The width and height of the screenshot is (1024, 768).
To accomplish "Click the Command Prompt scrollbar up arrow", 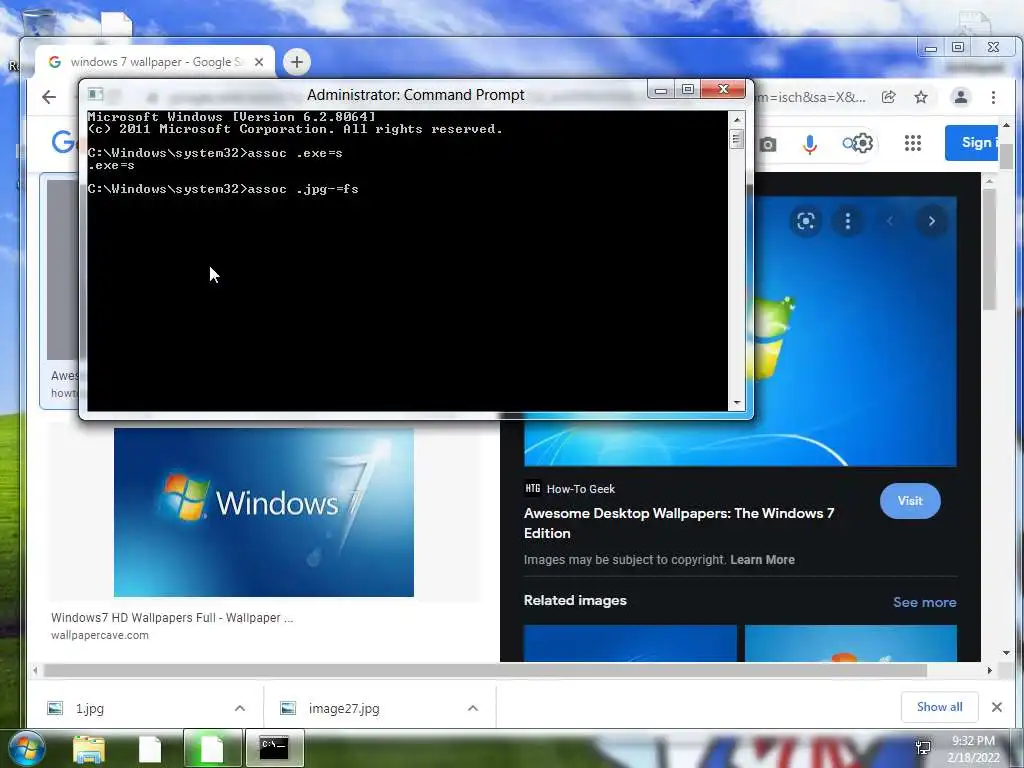I will (x=737, y=120).
